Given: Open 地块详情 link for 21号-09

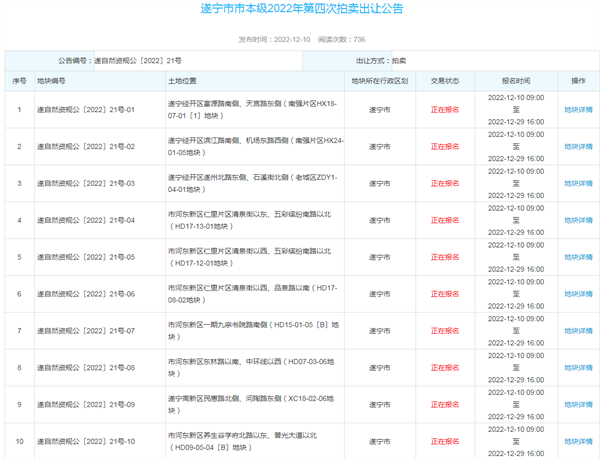Looking at the screenshot, I should coord(578,405).
